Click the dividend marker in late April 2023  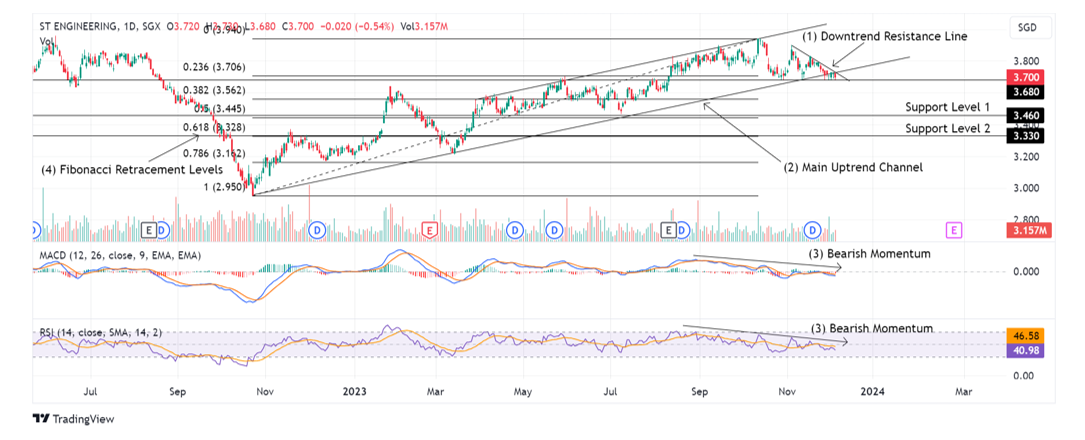click(515, 229)
